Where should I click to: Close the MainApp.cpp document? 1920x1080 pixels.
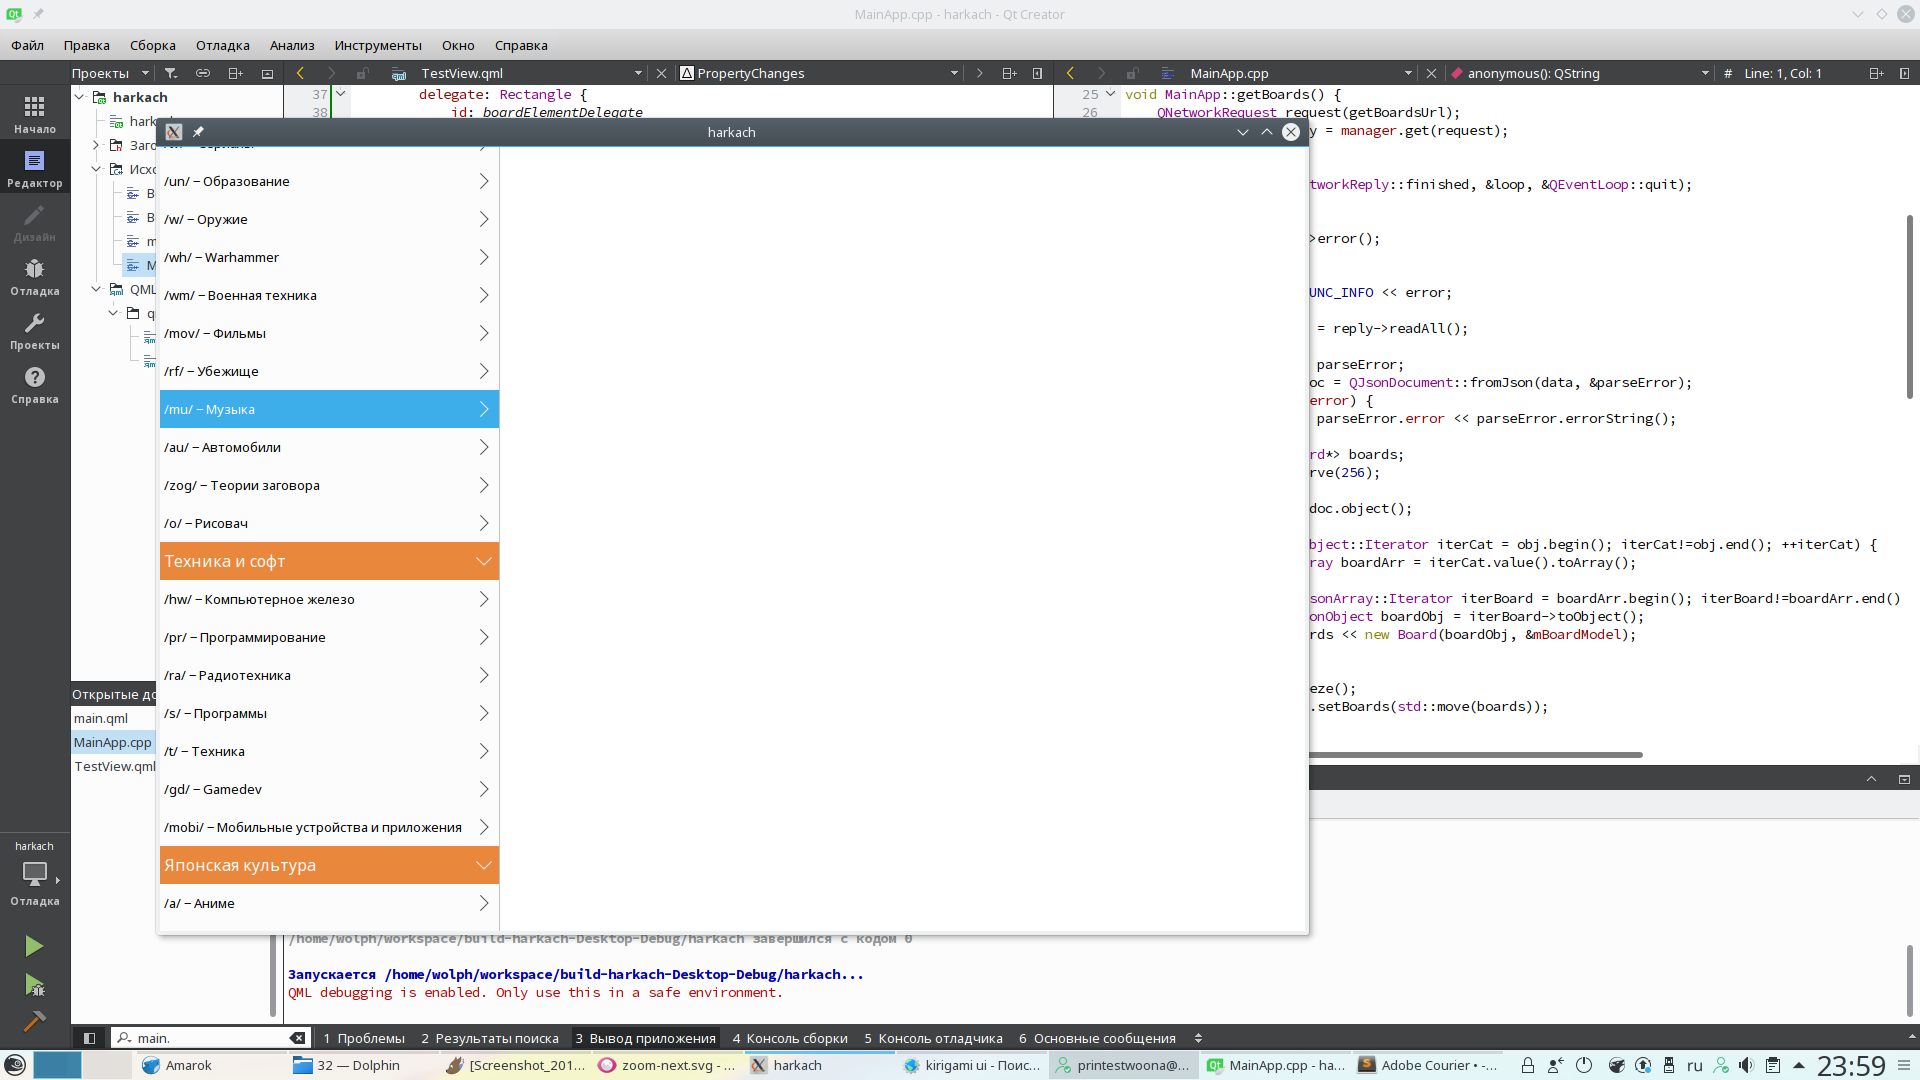1431,73
